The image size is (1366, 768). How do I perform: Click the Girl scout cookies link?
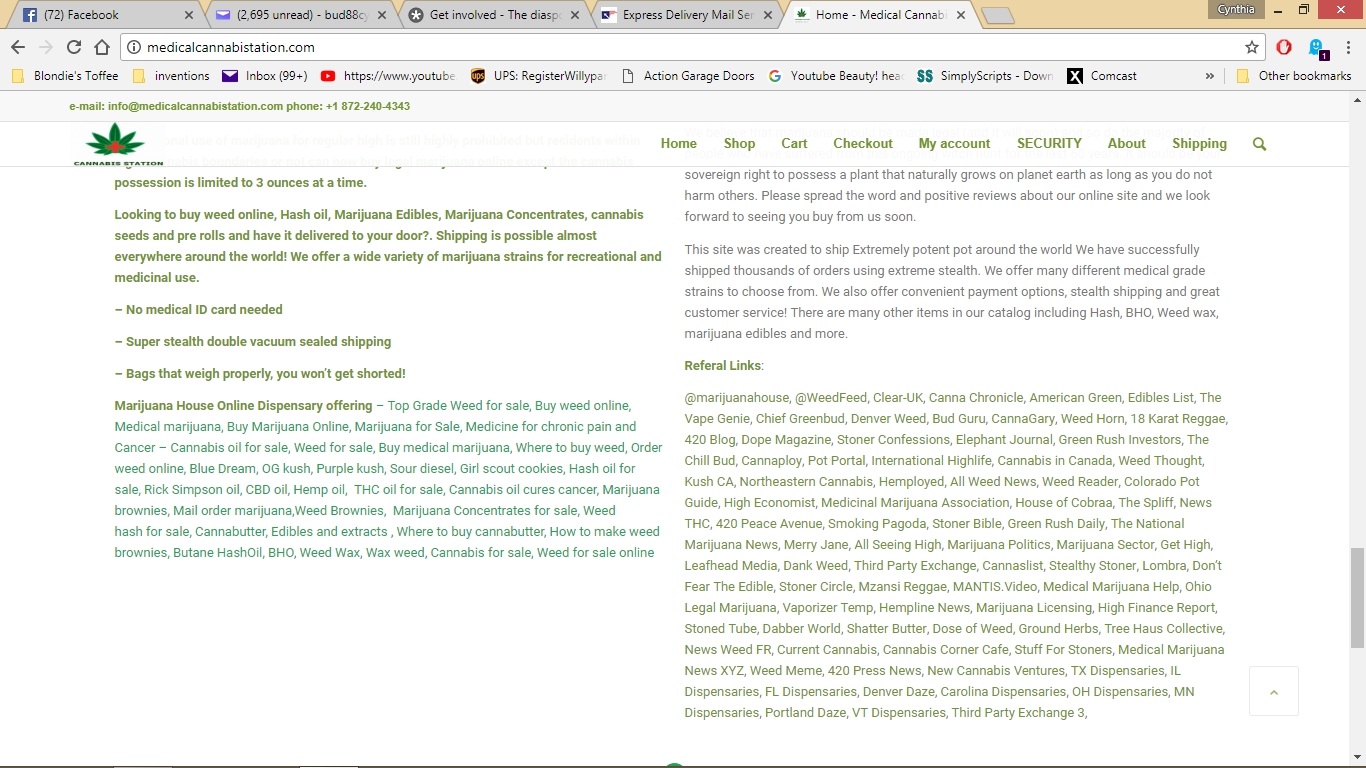coord(511,469)
